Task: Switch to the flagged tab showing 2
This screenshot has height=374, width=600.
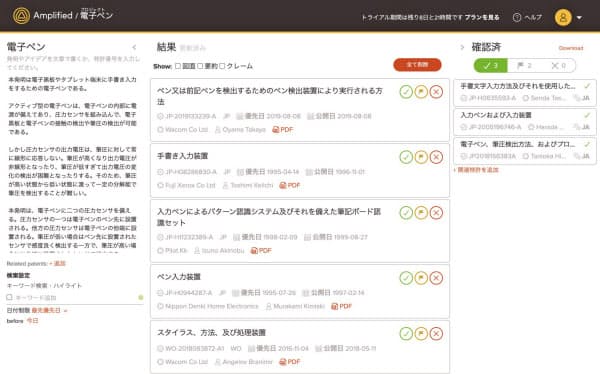Action: tap(524, 65)
